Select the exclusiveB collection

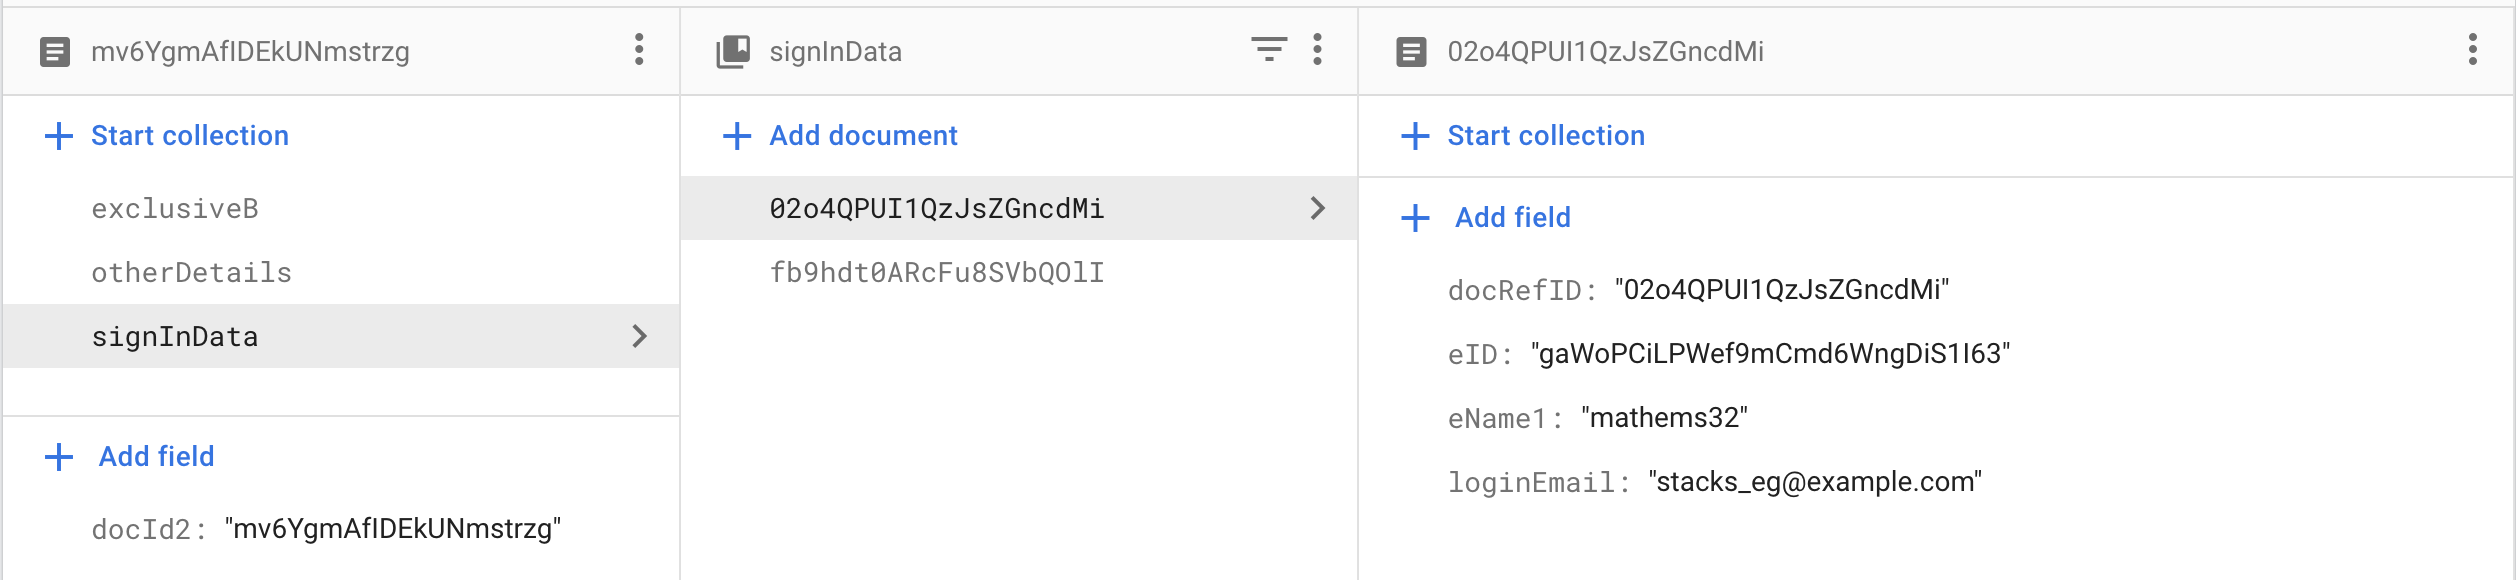(x=176, y=208)
